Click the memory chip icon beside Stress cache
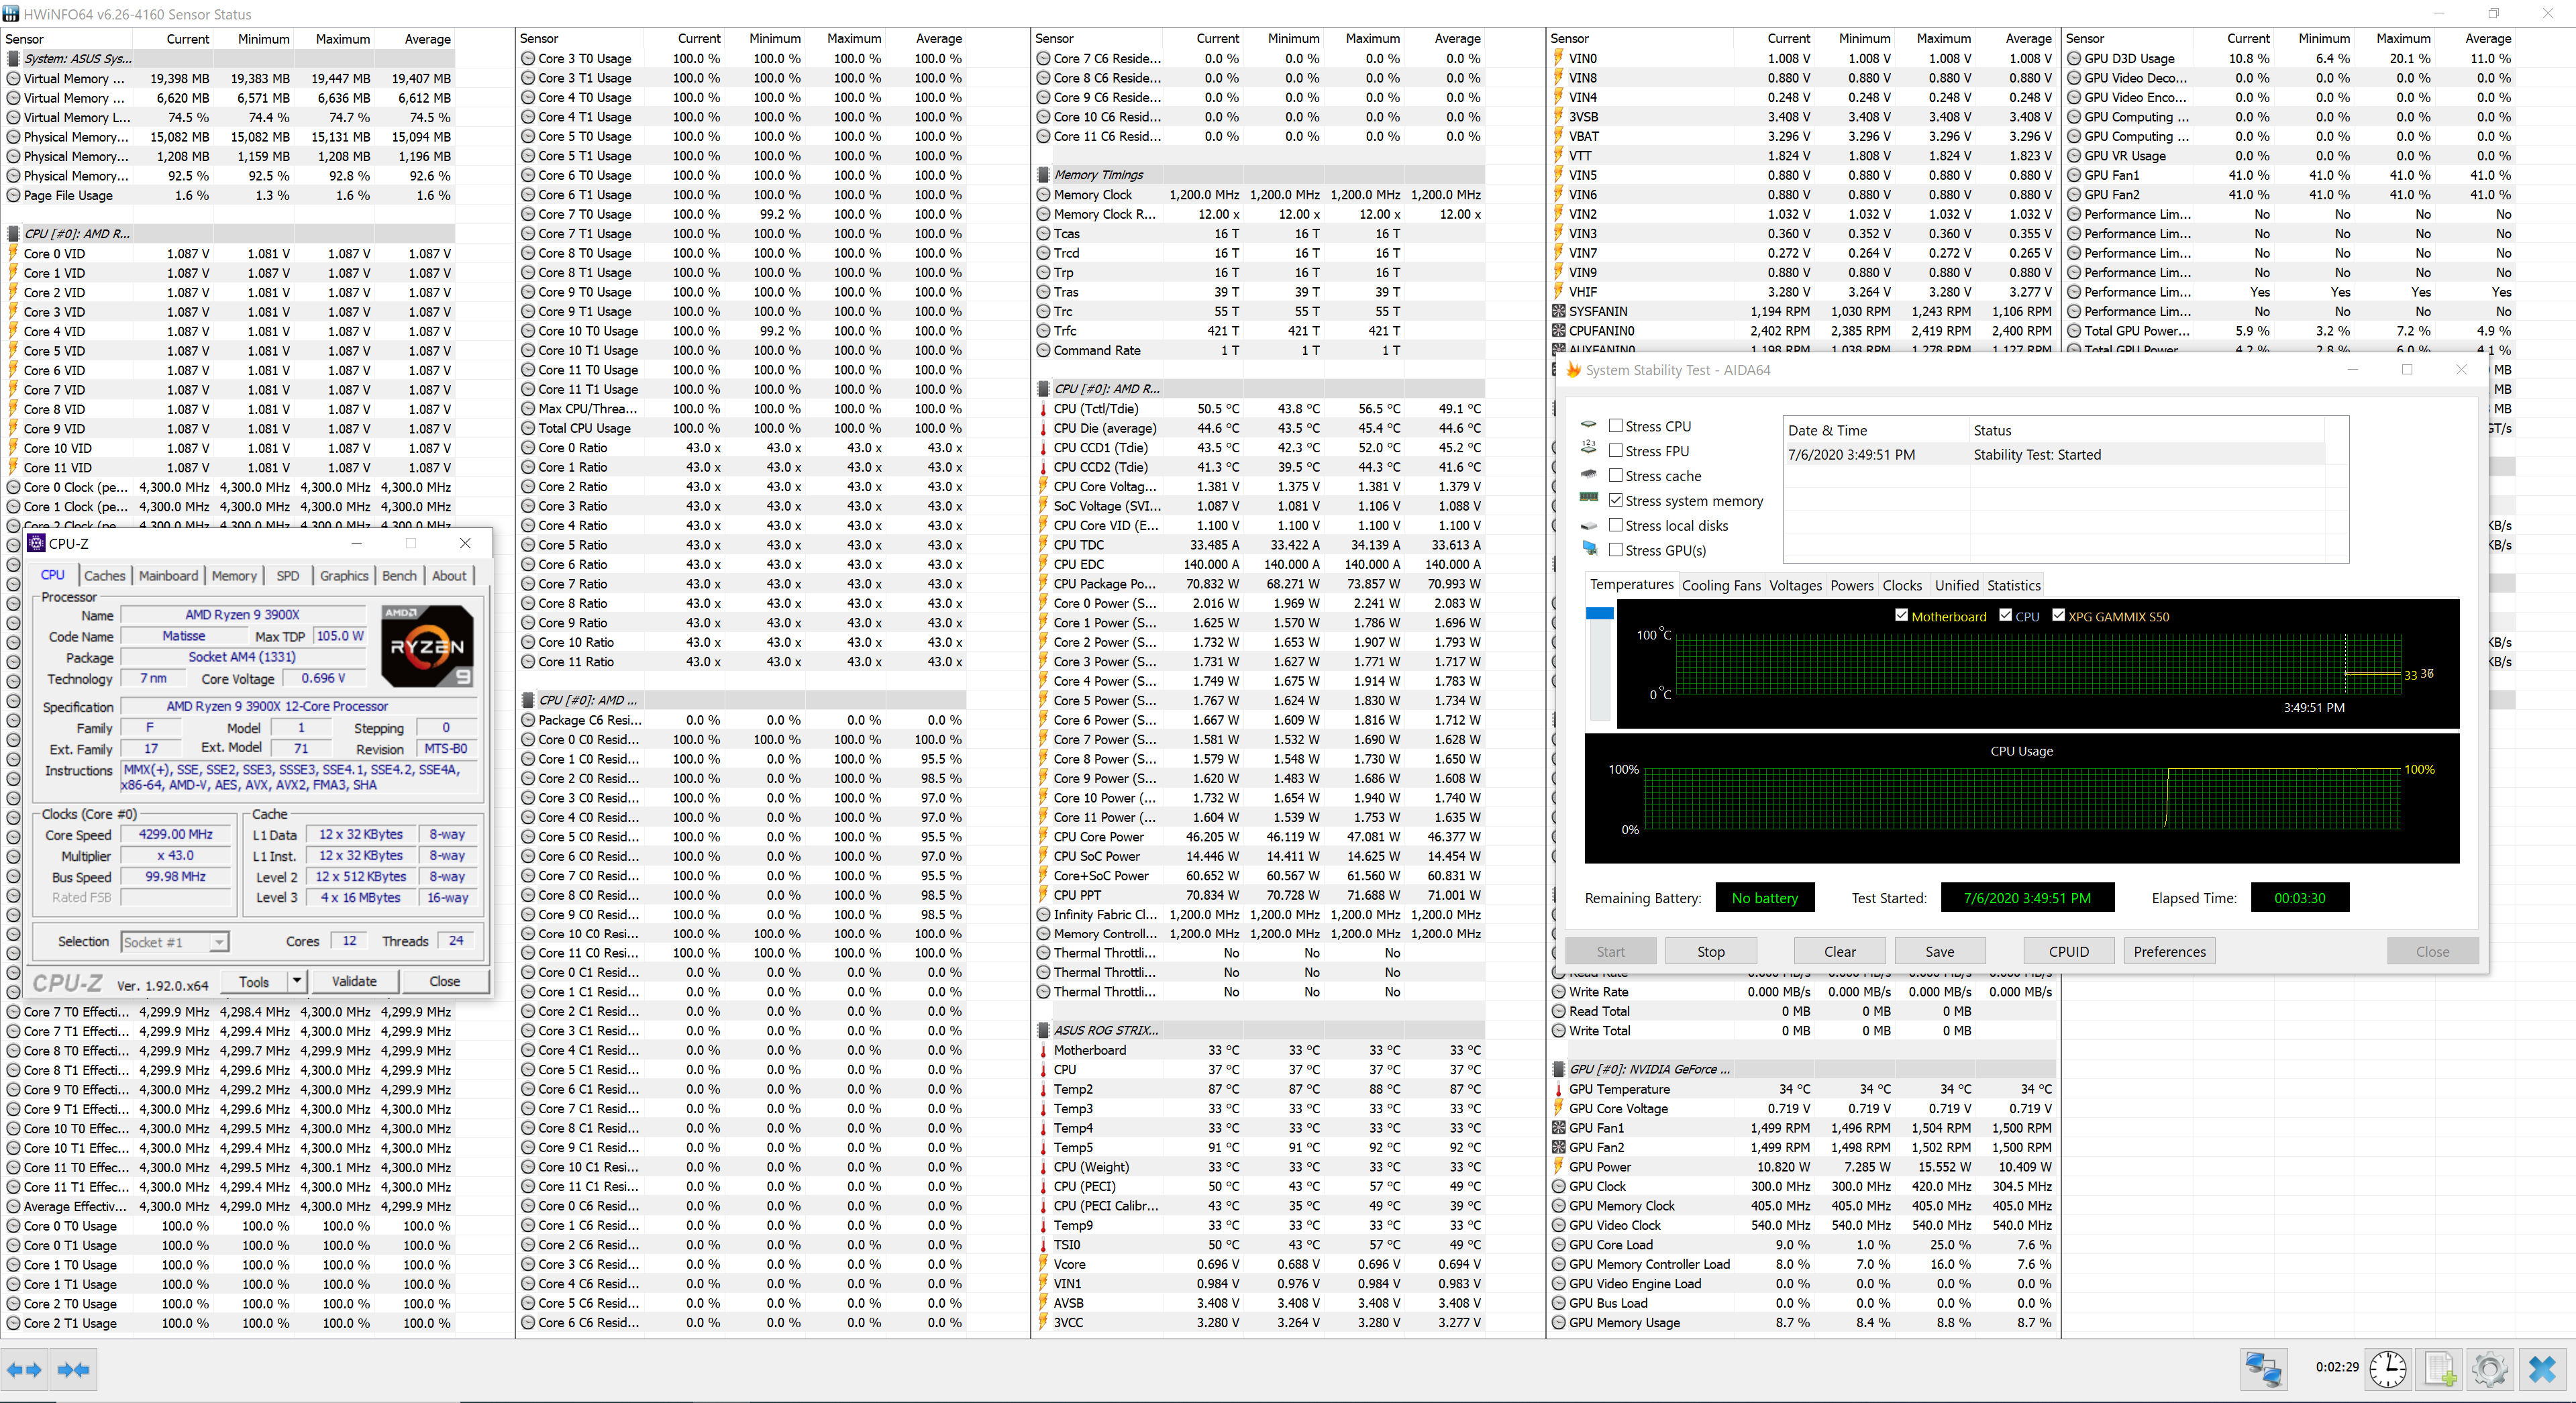 [x=1589, y=474]
